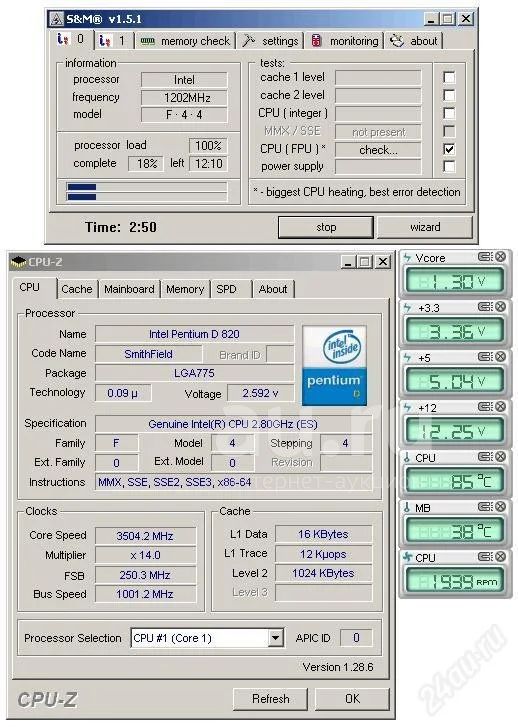Click the S&M frequency 1202MHz field

[184, 98]
